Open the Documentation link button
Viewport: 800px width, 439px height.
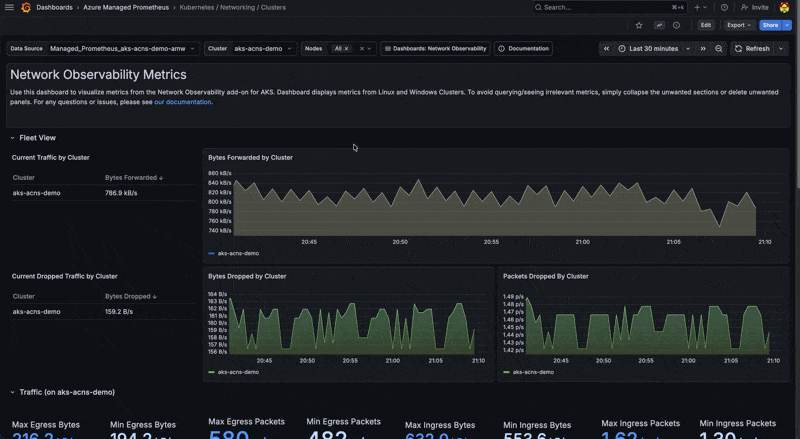click(523, 48)
